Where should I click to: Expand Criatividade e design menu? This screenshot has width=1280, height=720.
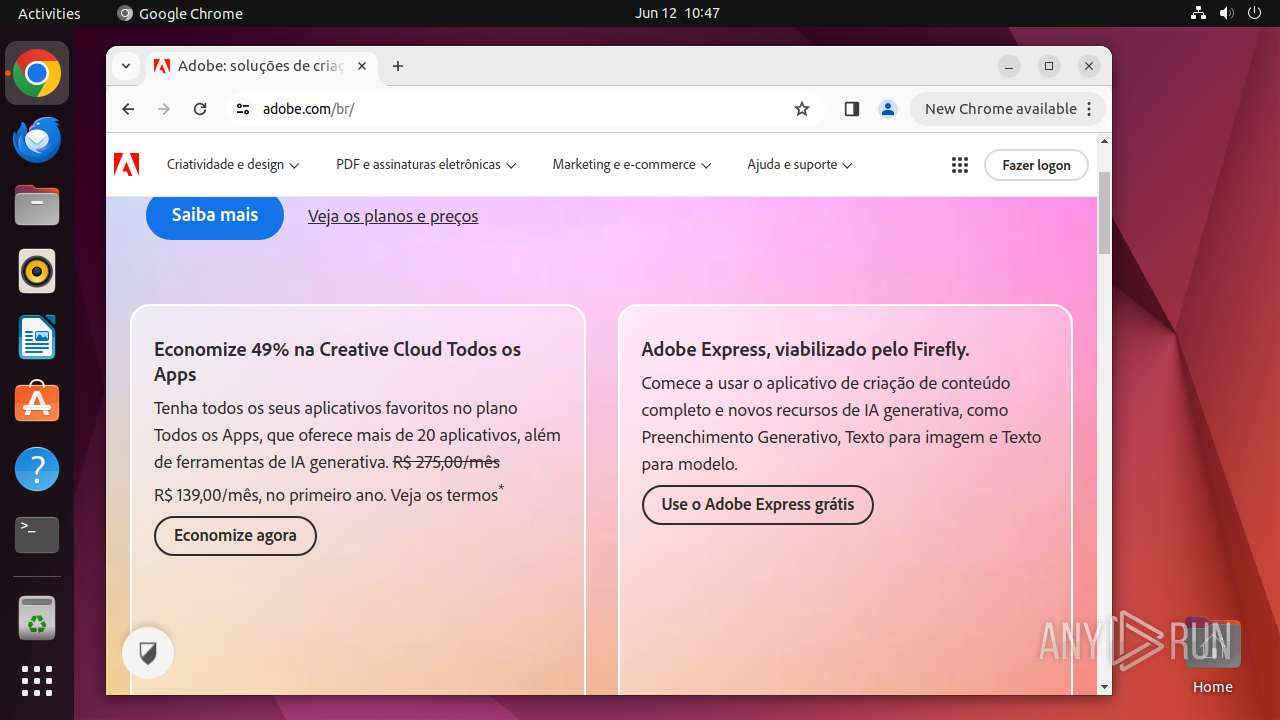pos(233,165)
